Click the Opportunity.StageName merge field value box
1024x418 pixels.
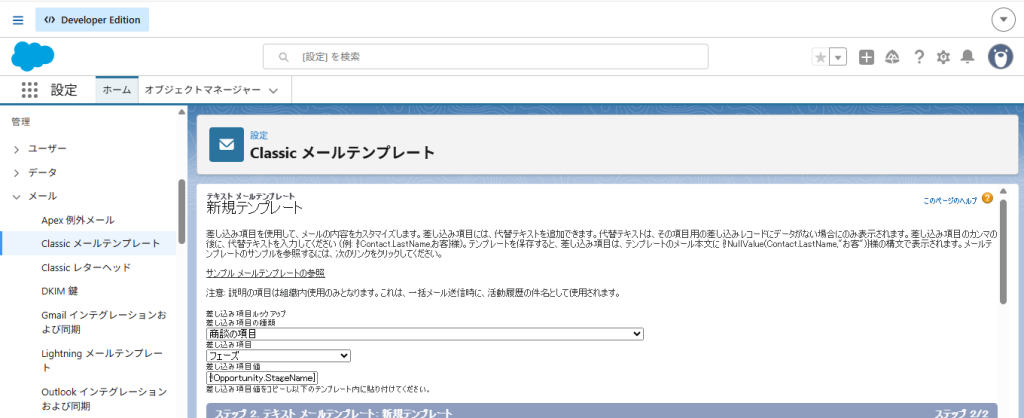261,378
